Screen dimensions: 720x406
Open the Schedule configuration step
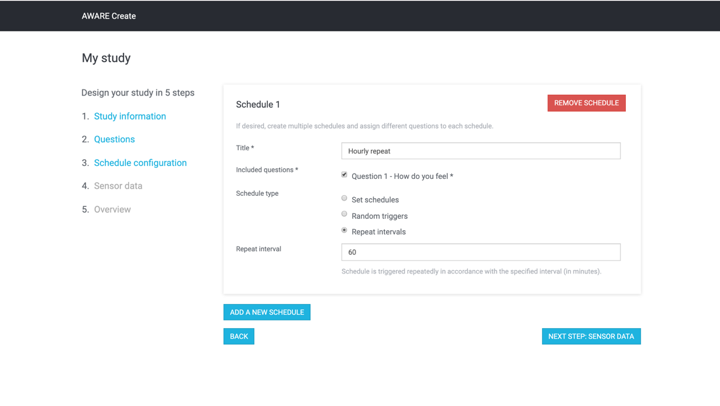pyautogui.click(x=140, y=163)
